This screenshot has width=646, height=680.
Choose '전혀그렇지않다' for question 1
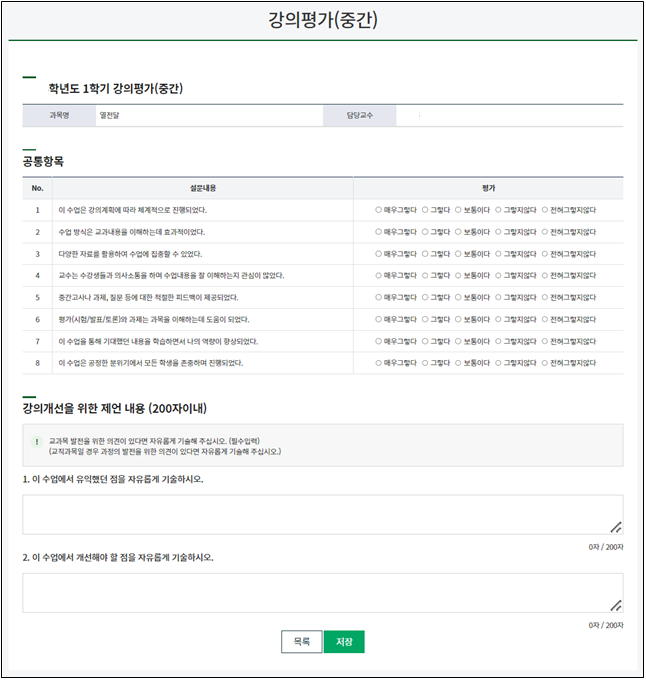click(x=545, y=210)
